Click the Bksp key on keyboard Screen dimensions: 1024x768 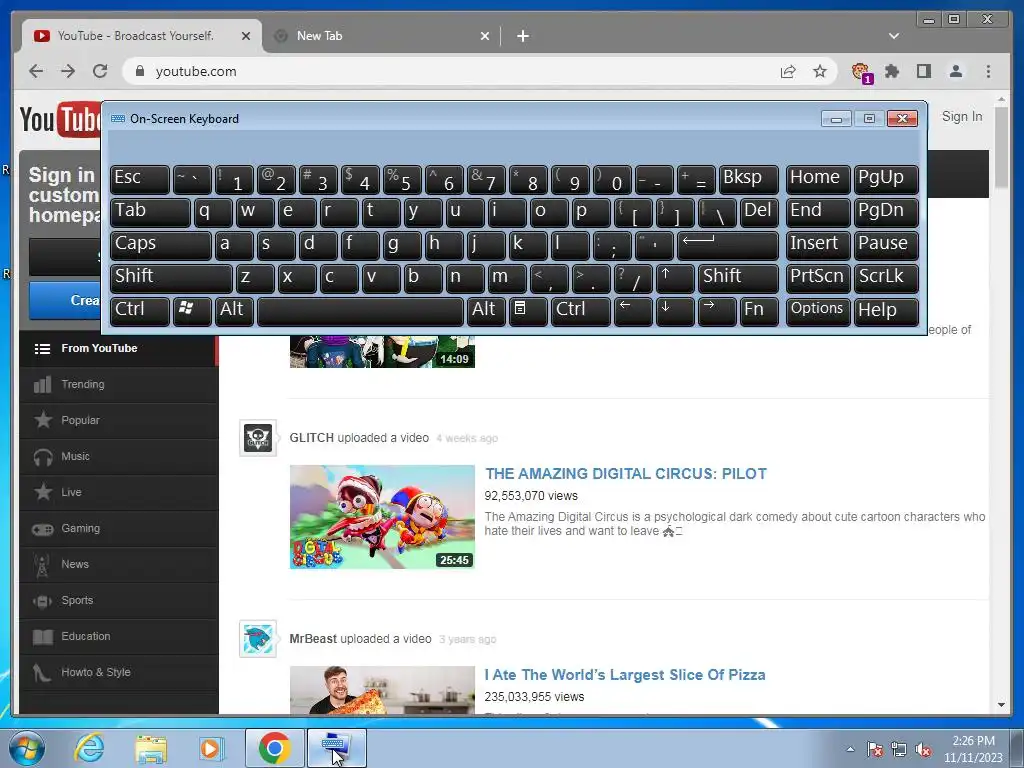(x=748, y=180)
